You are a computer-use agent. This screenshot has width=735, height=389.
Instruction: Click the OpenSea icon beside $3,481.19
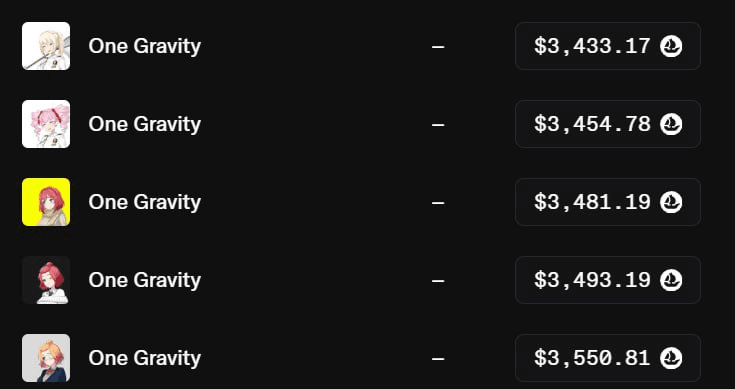tap(671, 202)
